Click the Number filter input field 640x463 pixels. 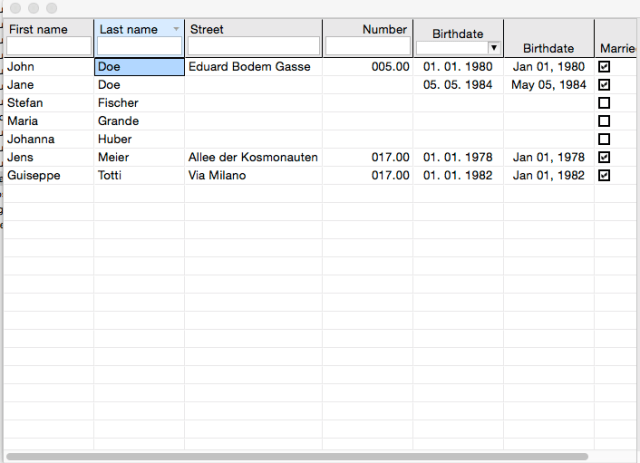tap(367, 46)
